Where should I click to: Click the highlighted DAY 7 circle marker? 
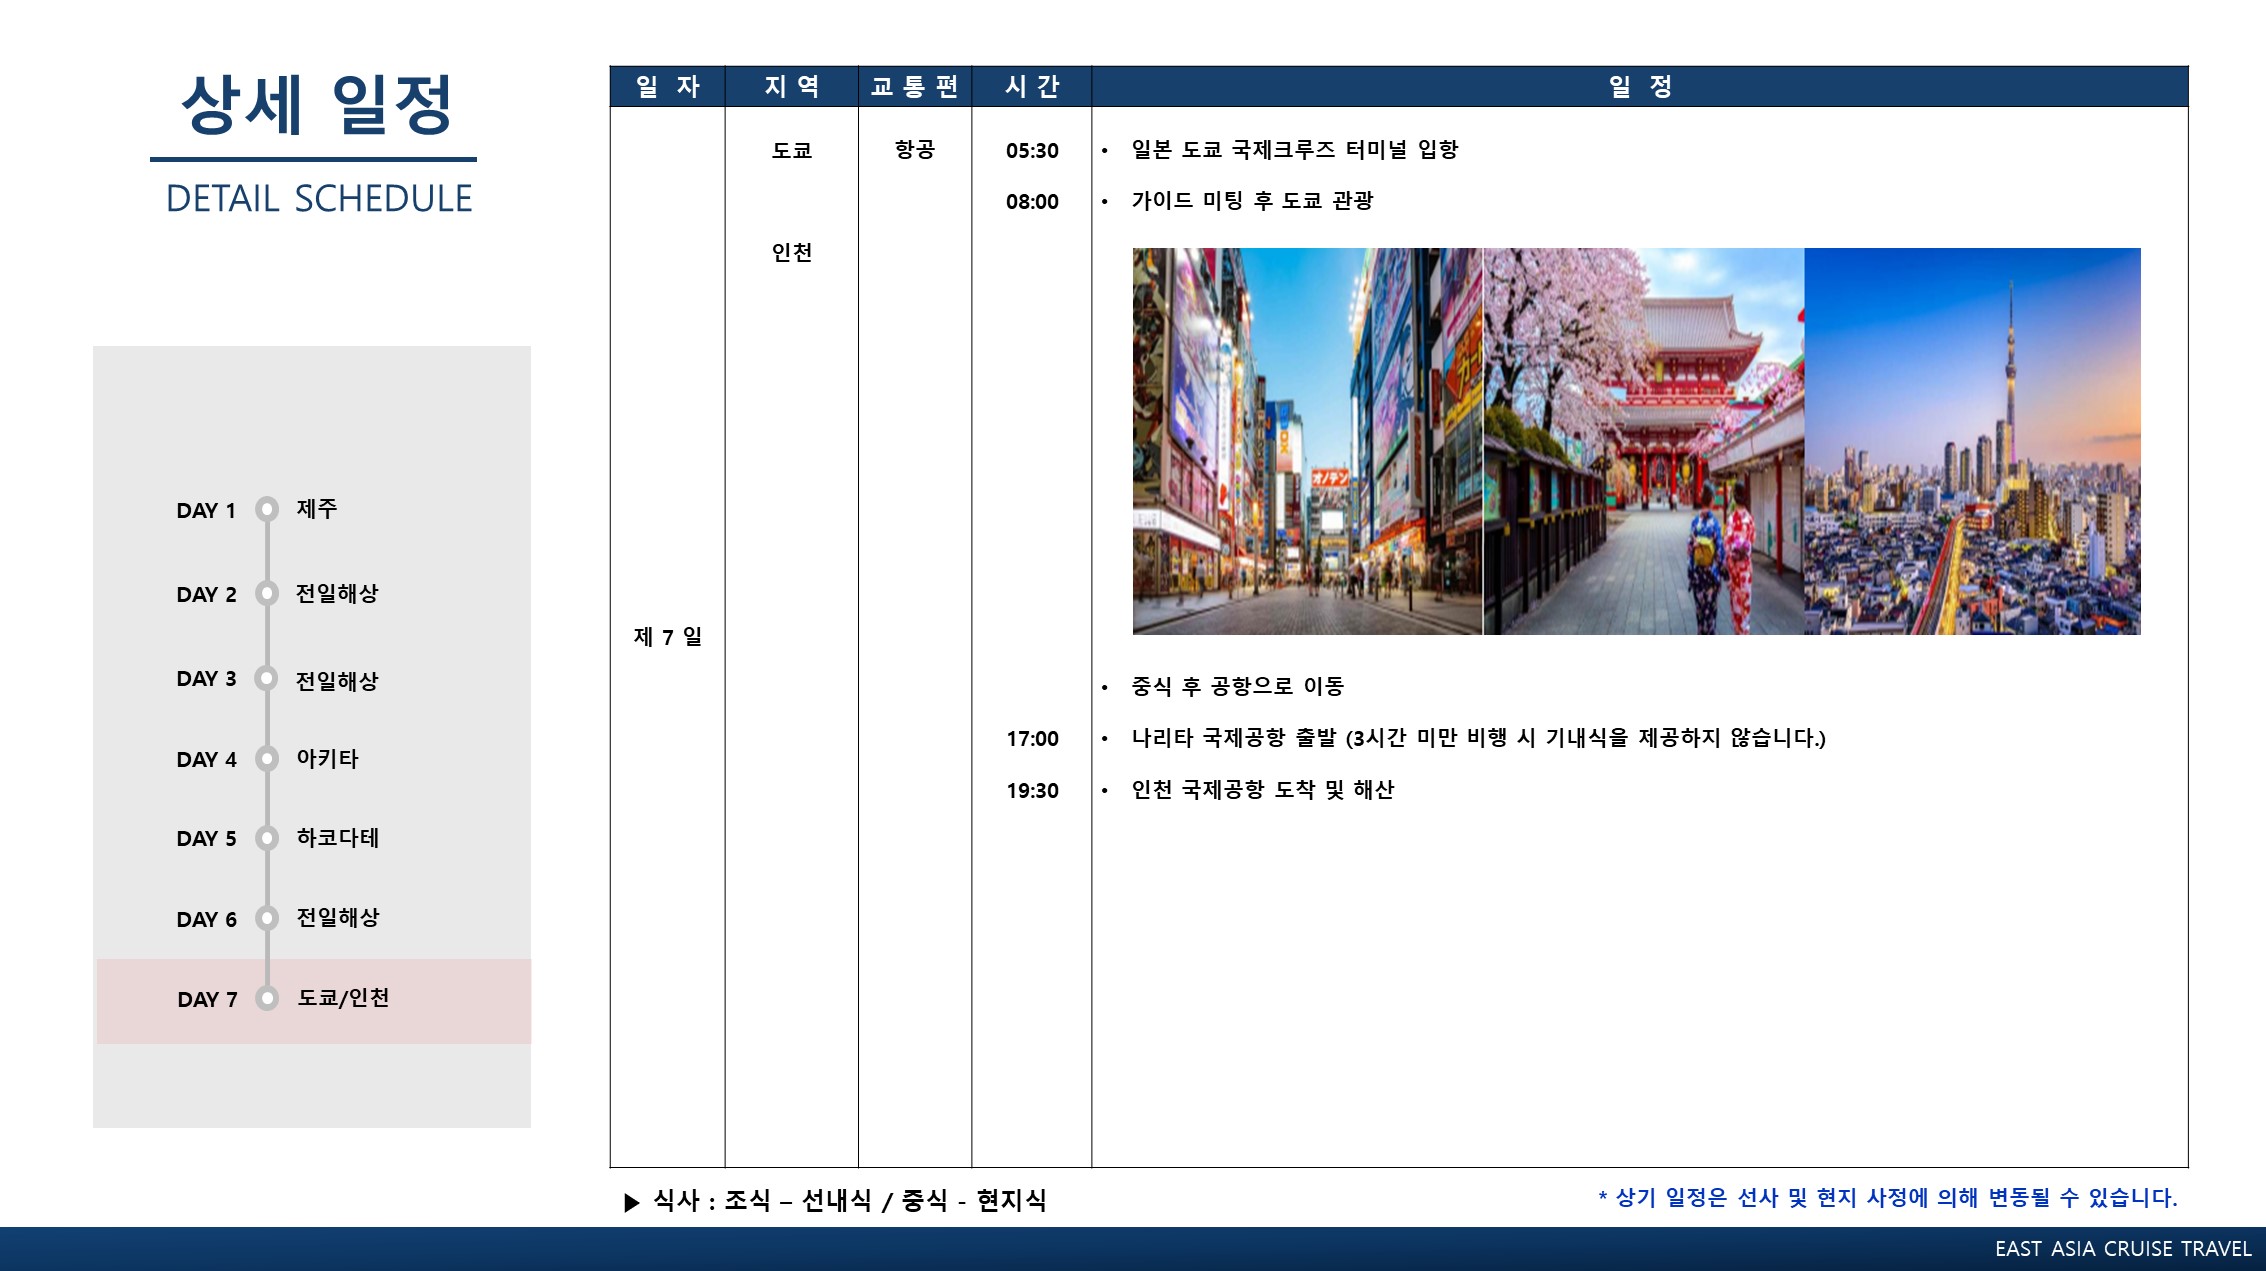pyautogui.click(x=266, y=998)
